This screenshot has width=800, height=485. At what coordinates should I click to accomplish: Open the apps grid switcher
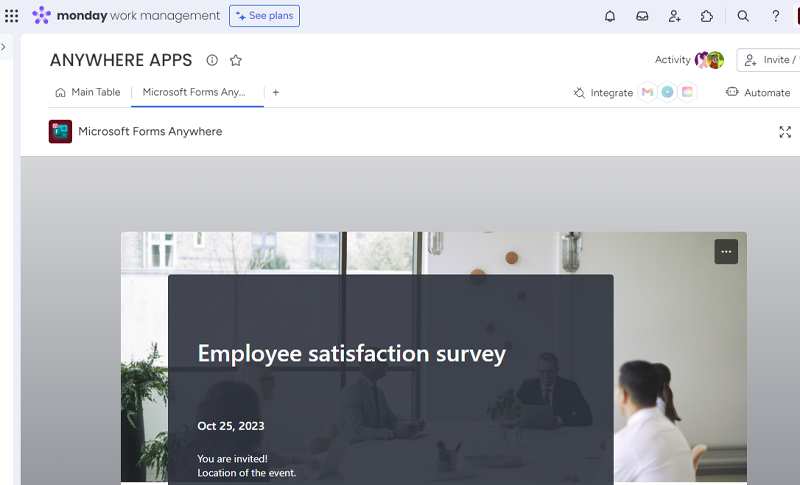[12, 16]
